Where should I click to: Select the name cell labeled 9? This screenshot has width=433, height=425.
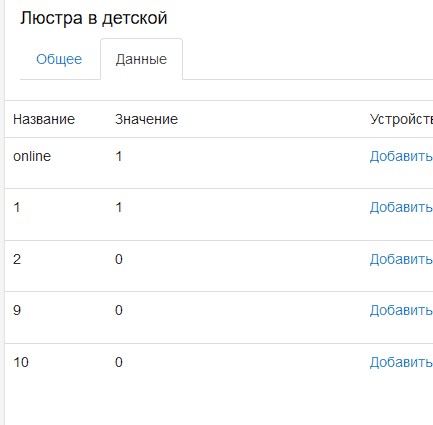pyautogui.click(x=17, y=310)
